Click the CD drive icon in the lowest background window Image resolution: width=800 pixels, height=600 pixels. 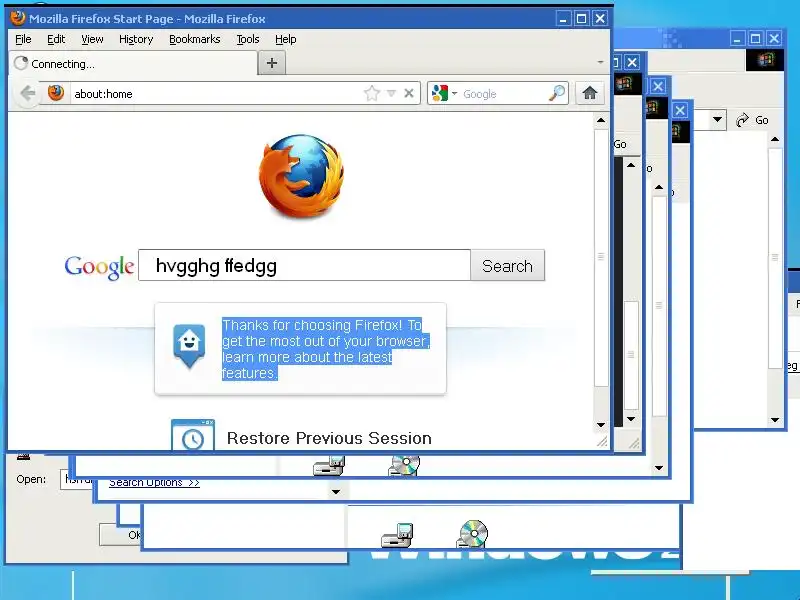473,534
